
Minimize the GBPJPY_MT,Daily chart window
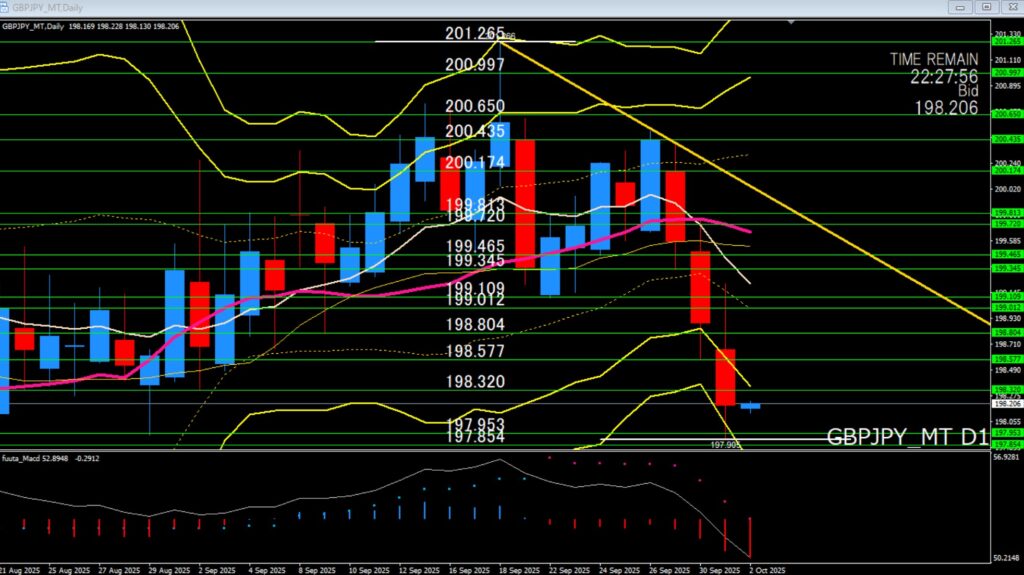point(960,6)
